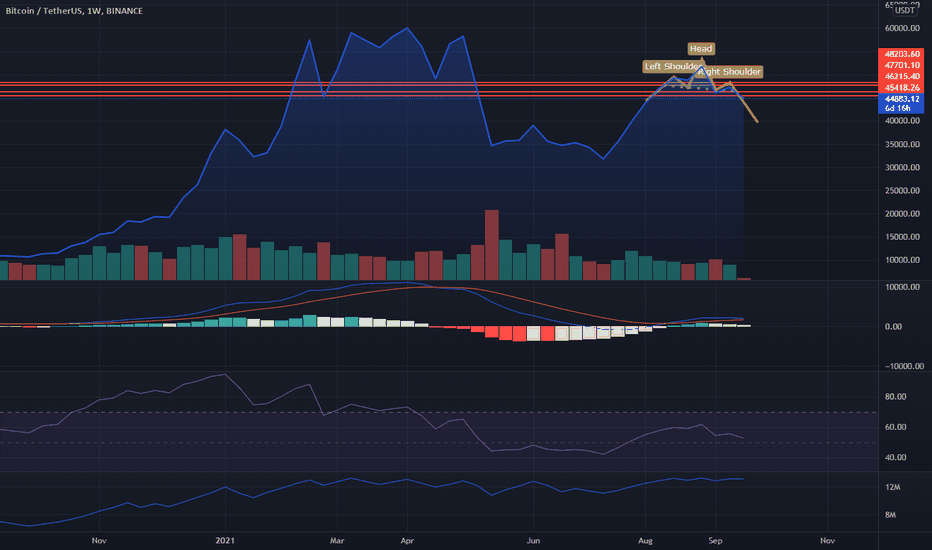The height and width of the screenshot is (550, 932).
Task: Click the 30000.00 price axis label
Action: click(902, 168)
